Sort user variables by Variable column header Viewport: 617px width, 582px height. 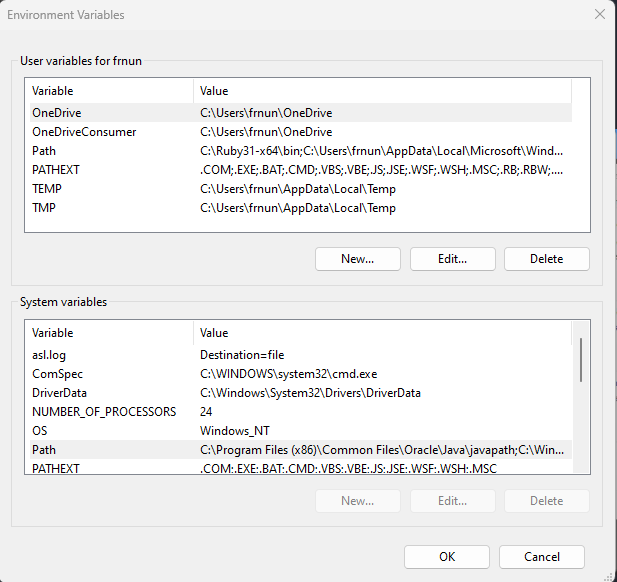[108, 91]
